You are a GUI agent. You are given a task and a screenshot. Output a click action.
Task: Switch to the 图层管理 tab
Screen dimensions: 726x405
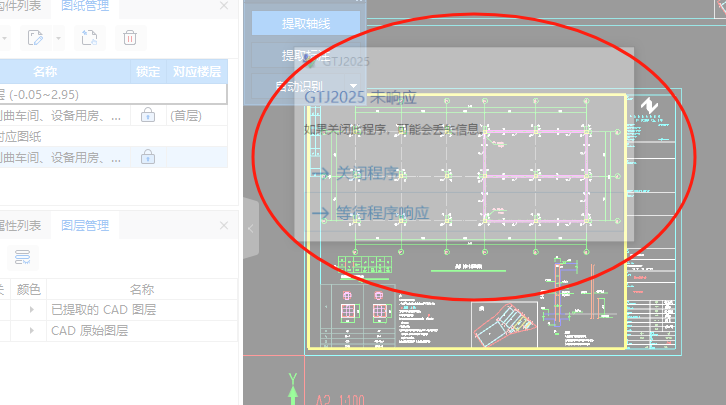click(85, 225)
